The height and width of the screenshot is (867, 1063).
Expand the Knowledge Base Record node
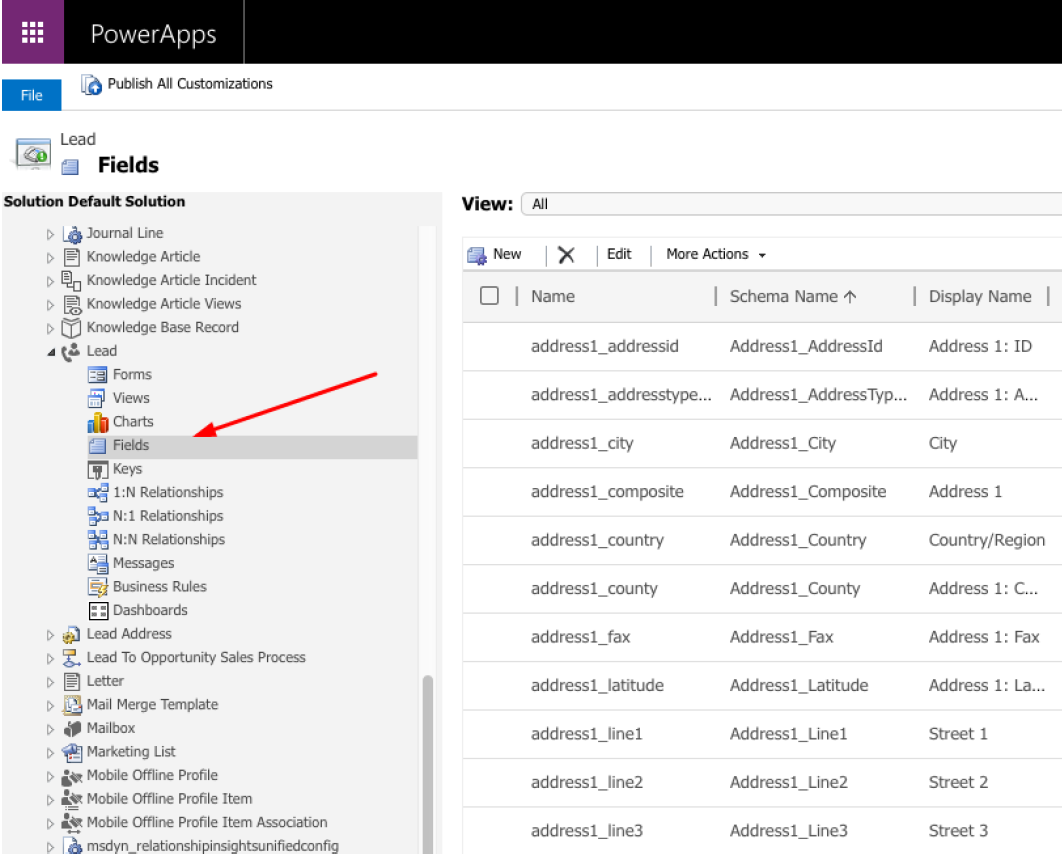point(50,328)
